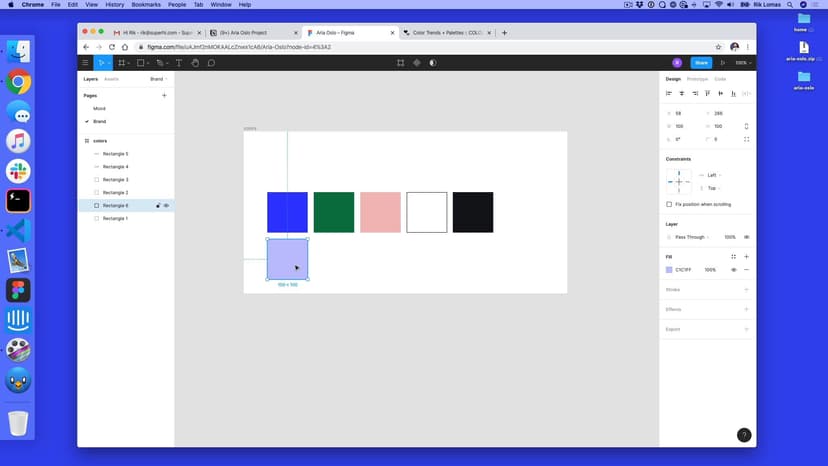
Task: Select the Comment tool
Action: point(211,63)
